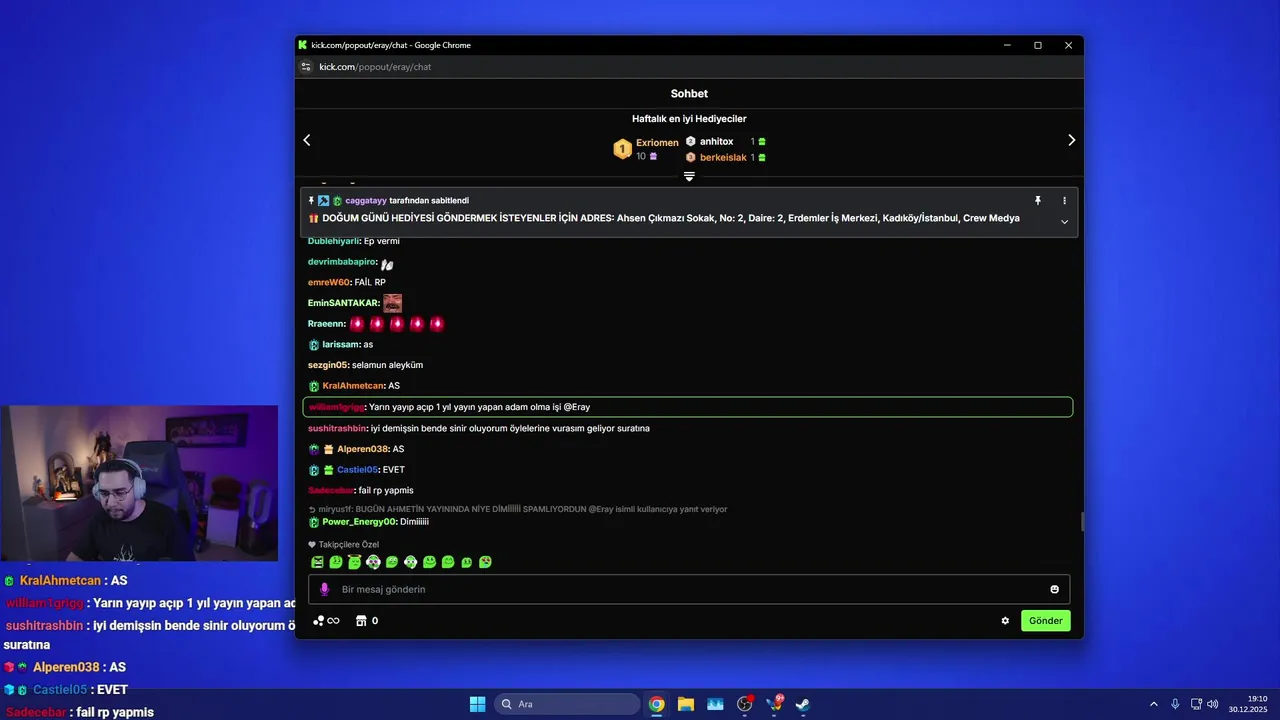Viewport: 1280px width, 720px height.
Task: Select the fourth follower emote
Action: [373, 562]
